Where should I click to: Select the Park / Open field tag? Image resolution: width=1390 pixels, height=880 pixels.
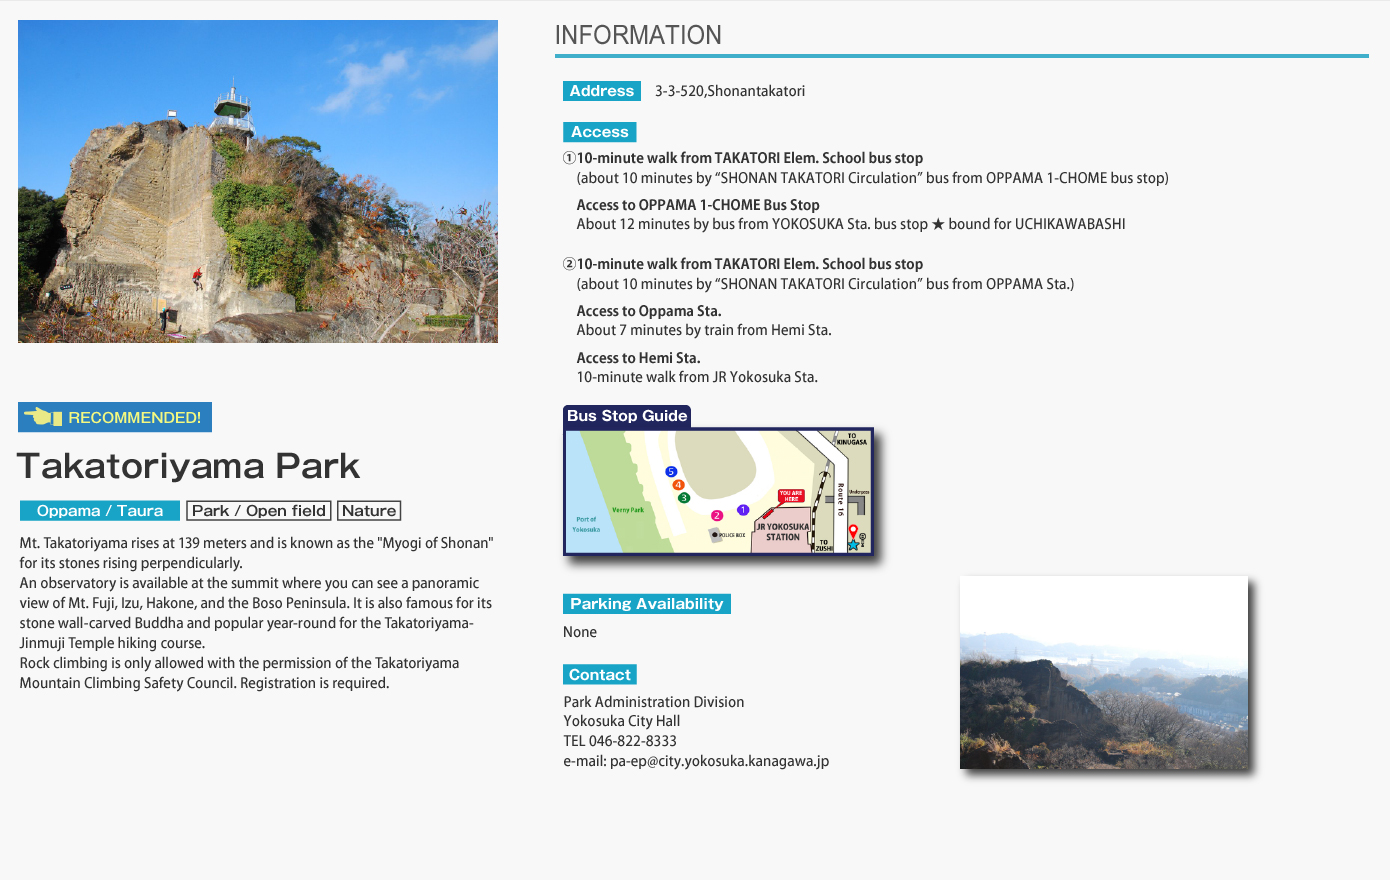[258, 511]
